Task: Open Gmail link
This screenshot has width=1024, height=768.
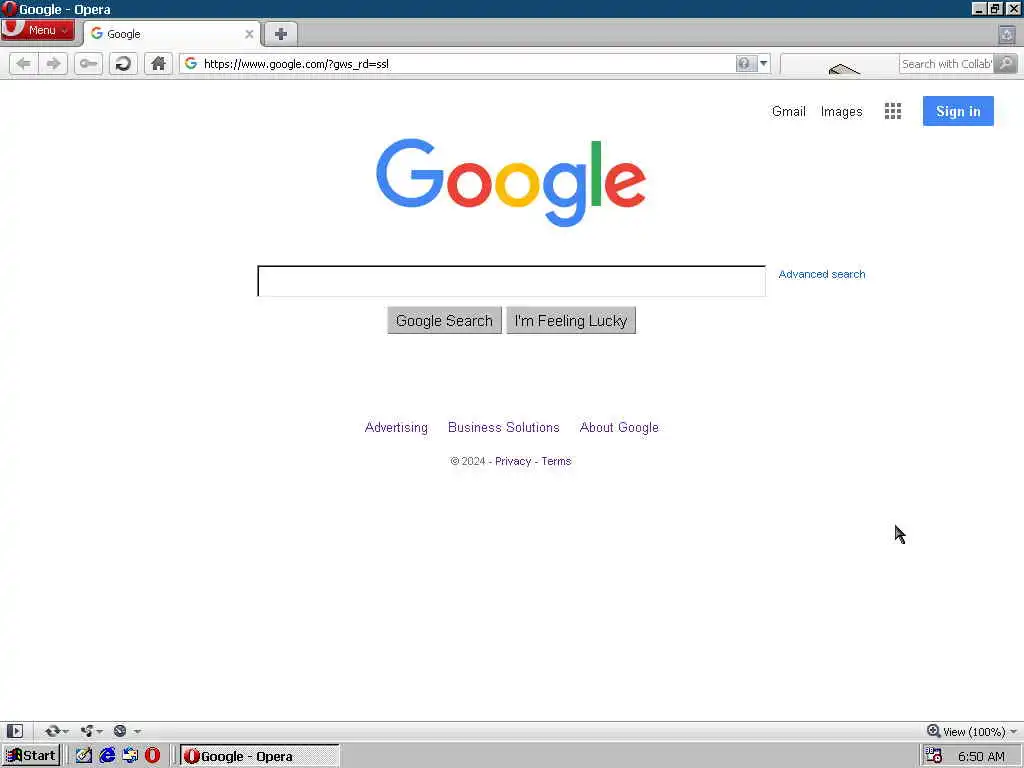Action: point(788,112)
